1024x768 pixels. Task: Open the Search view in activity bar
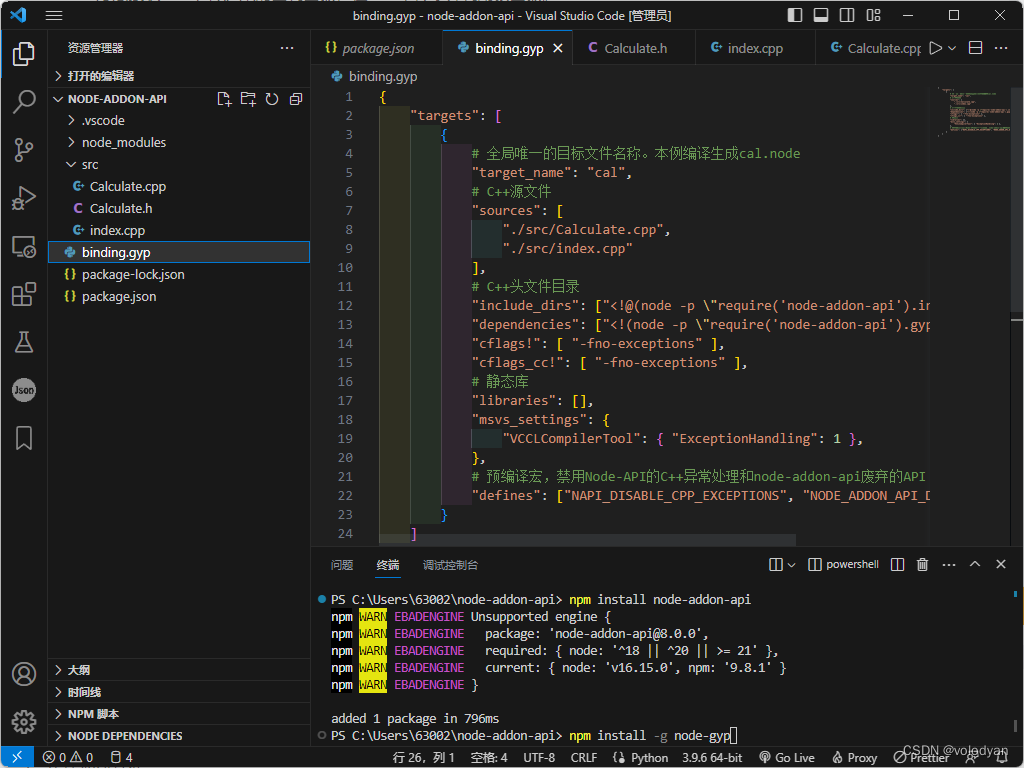pyautogui.click(x=24, y=101)
